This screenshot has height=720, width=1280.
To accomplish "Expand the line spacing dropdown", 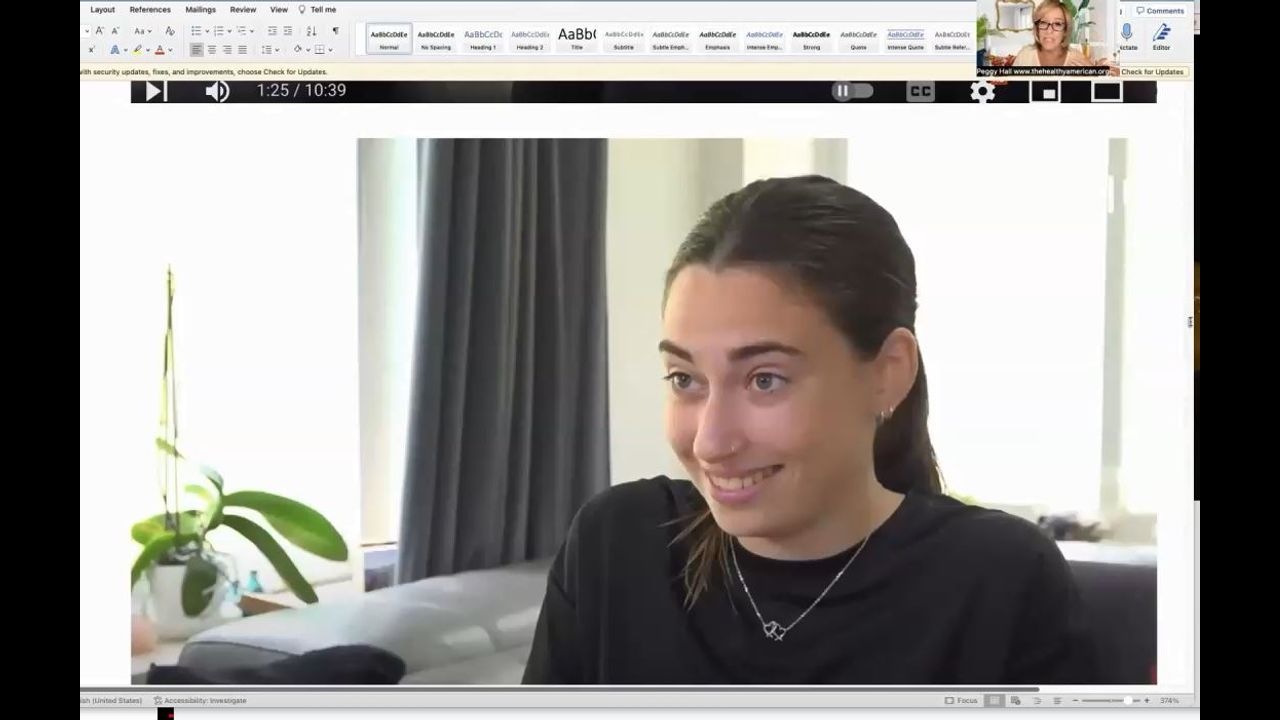I will pyautogui.click(x=278, y=50).
